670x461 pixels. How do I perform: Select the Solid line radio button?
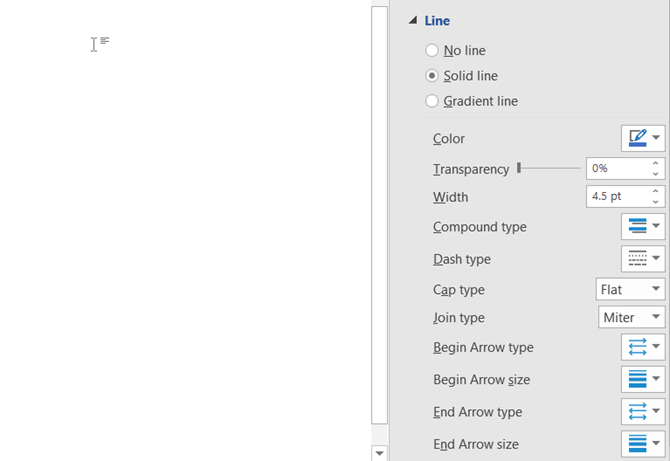tap(432, 76)
